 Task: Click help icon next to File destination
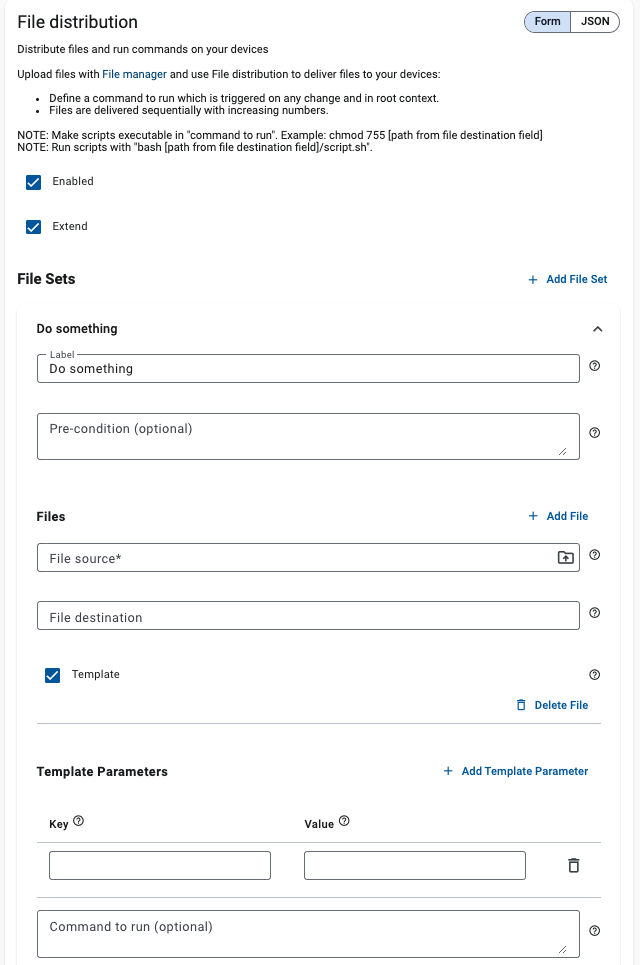pyautogui.click(x=595, y=613)
